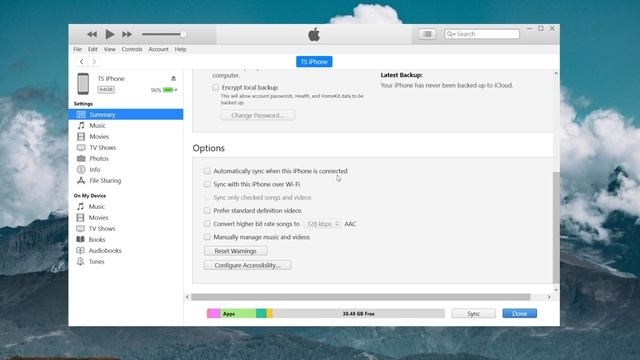
Task: Click the 64GB capacity label
Action: pos(106,89)
